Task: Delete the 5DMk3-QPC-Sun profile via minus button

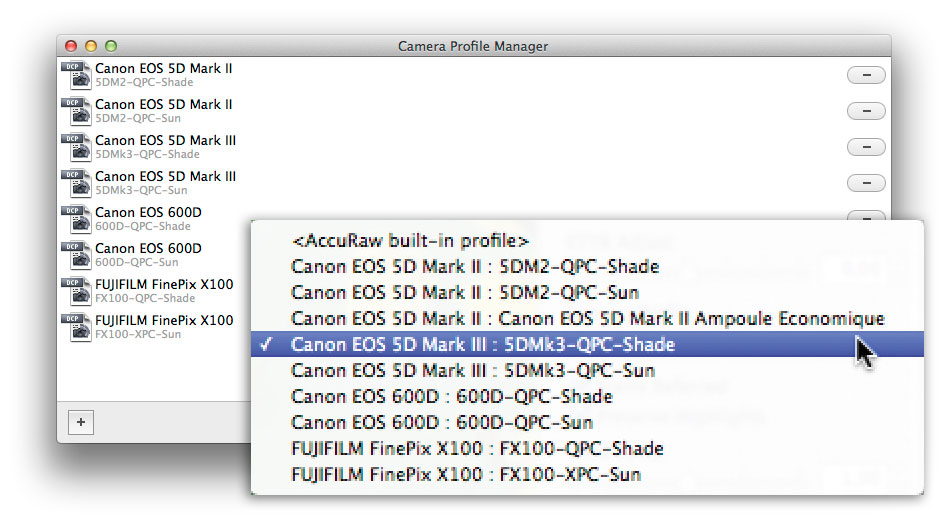Action: (x=866, y=183)
